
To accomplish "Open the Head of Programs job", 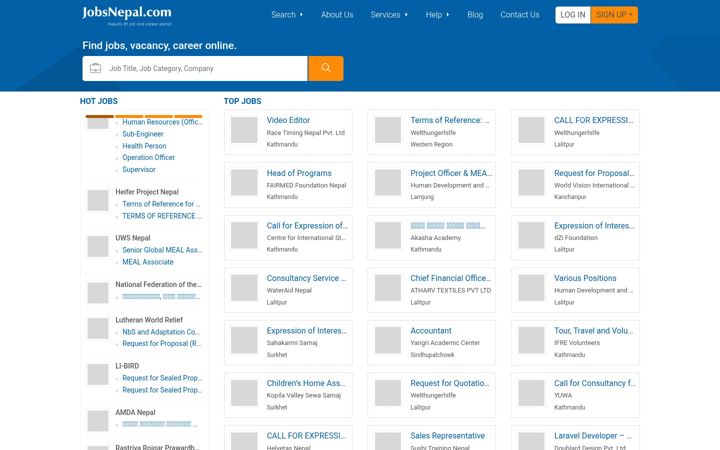I will 299,173.
